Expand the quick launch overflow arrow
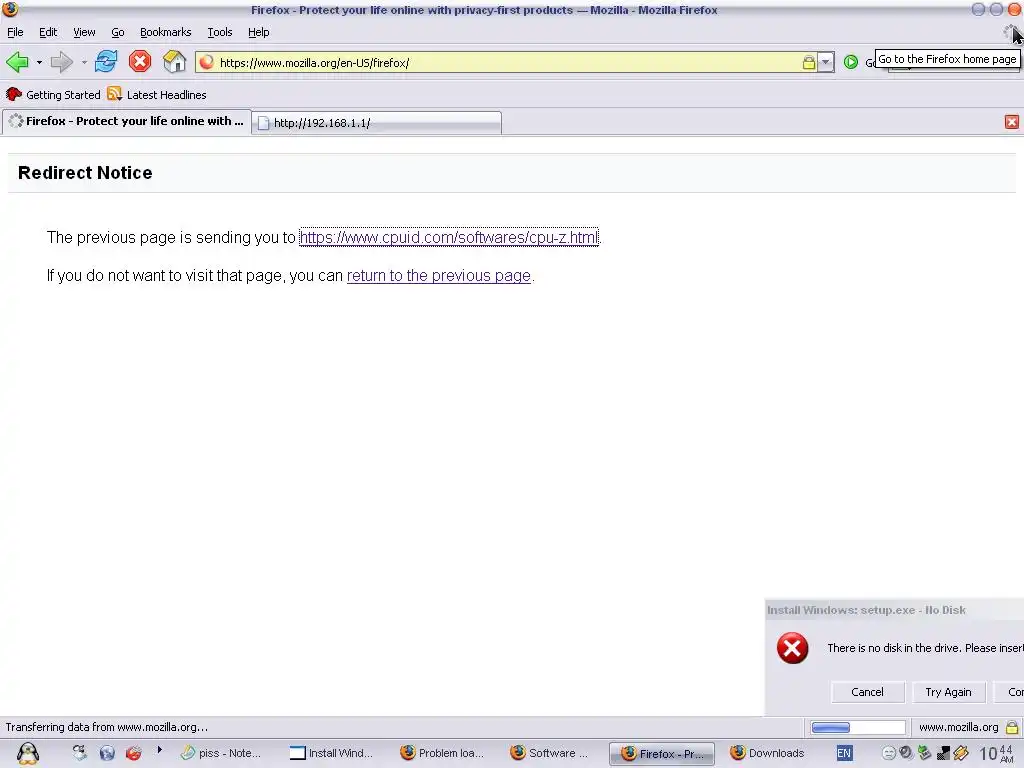The height and width of the screenshot is (768, 1024). point(159,750)
